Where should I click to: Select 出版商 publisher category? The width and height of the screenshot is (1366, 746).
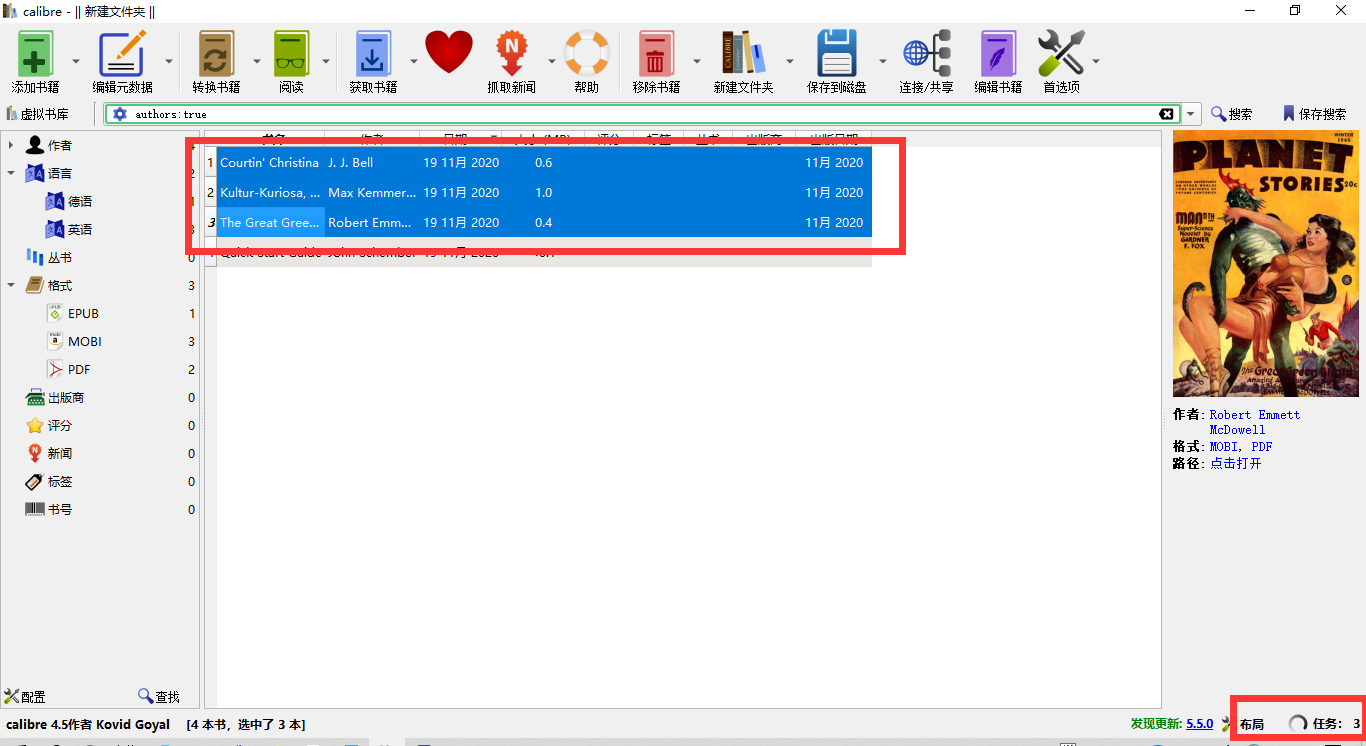click(x=66, y=398)
